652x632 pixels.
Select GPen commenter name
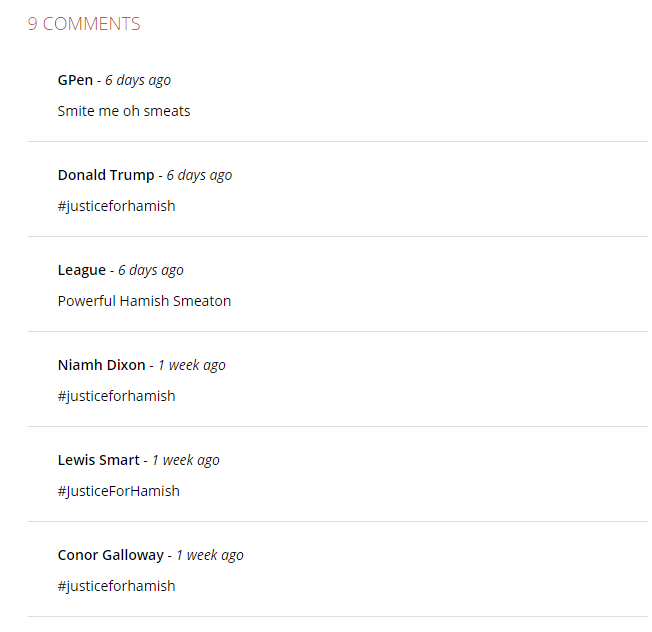[75, 80]
